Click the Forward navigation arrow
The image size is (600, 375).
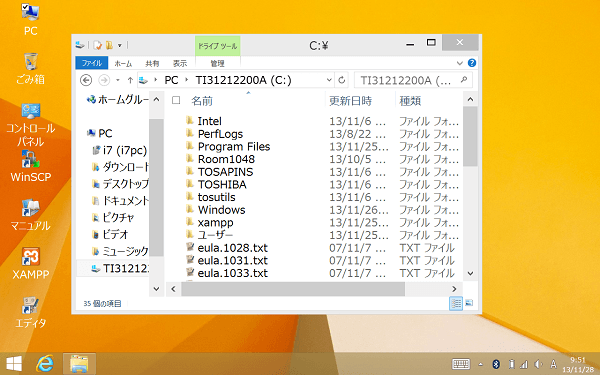104,80
